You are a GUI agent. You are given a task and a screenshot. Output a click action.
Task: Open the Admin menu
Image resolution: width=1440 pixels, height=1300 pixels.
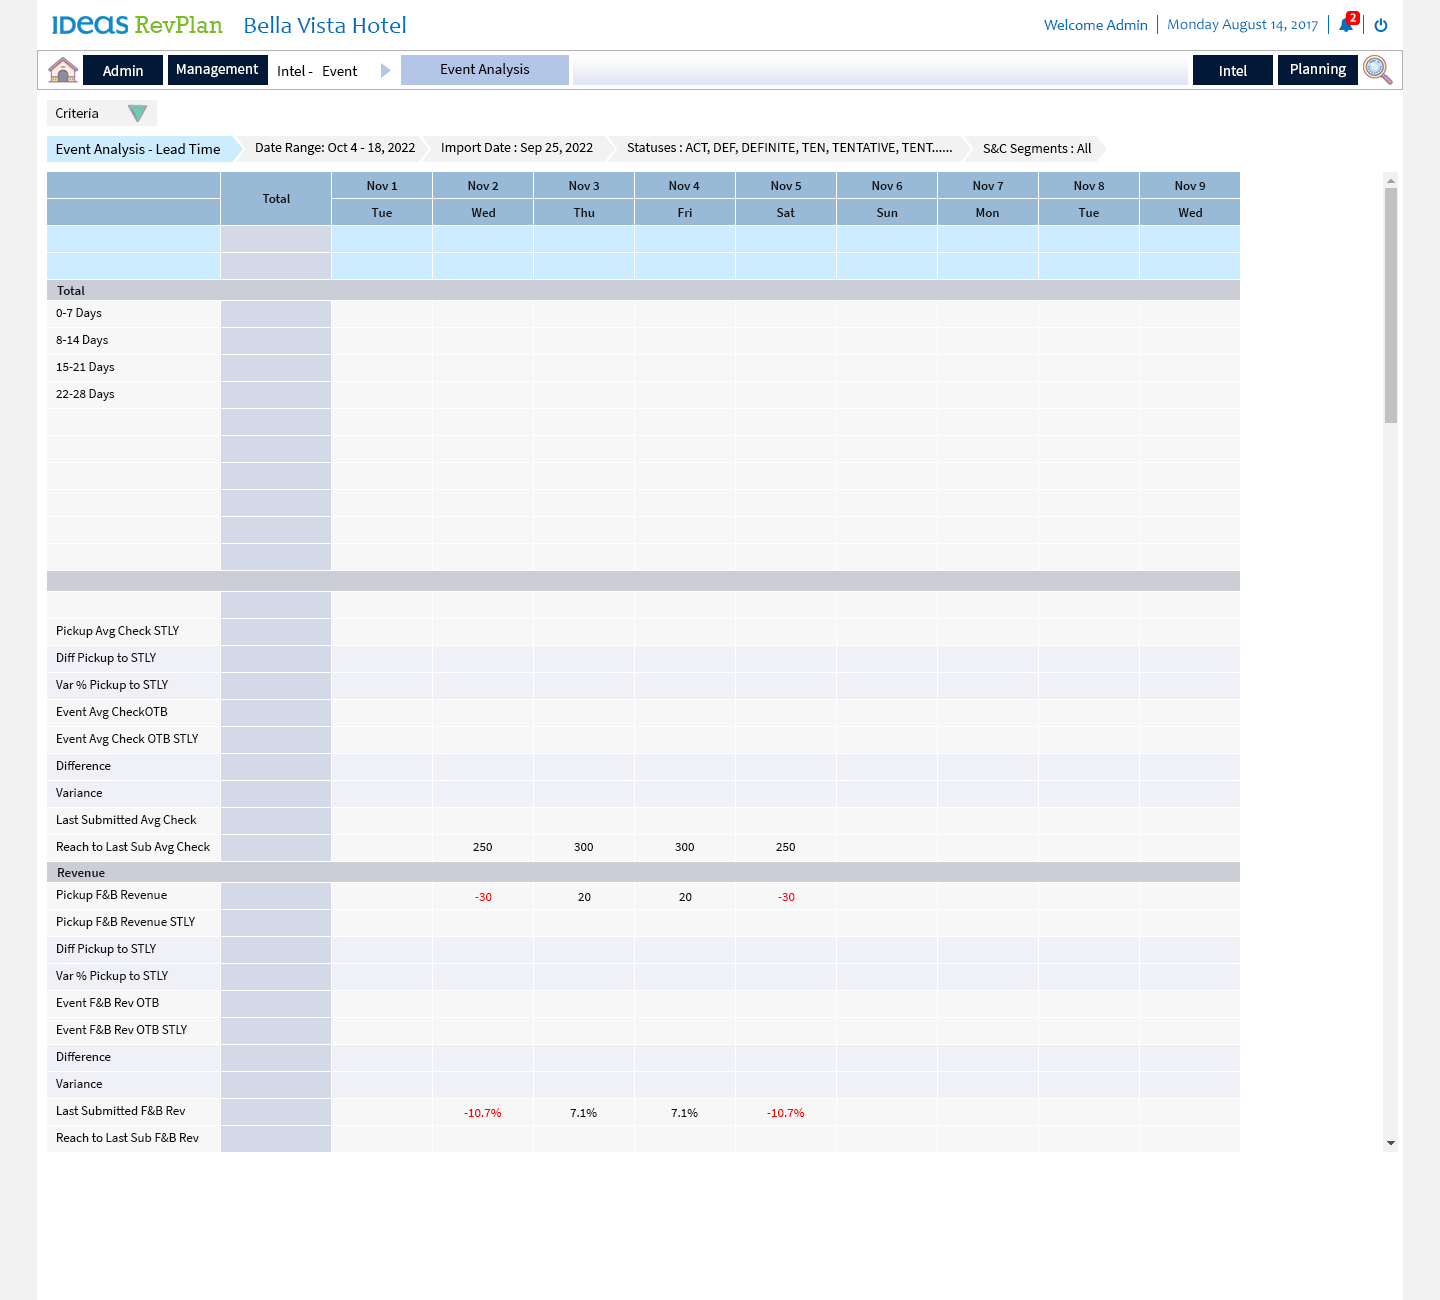click(x=123, y=71)
